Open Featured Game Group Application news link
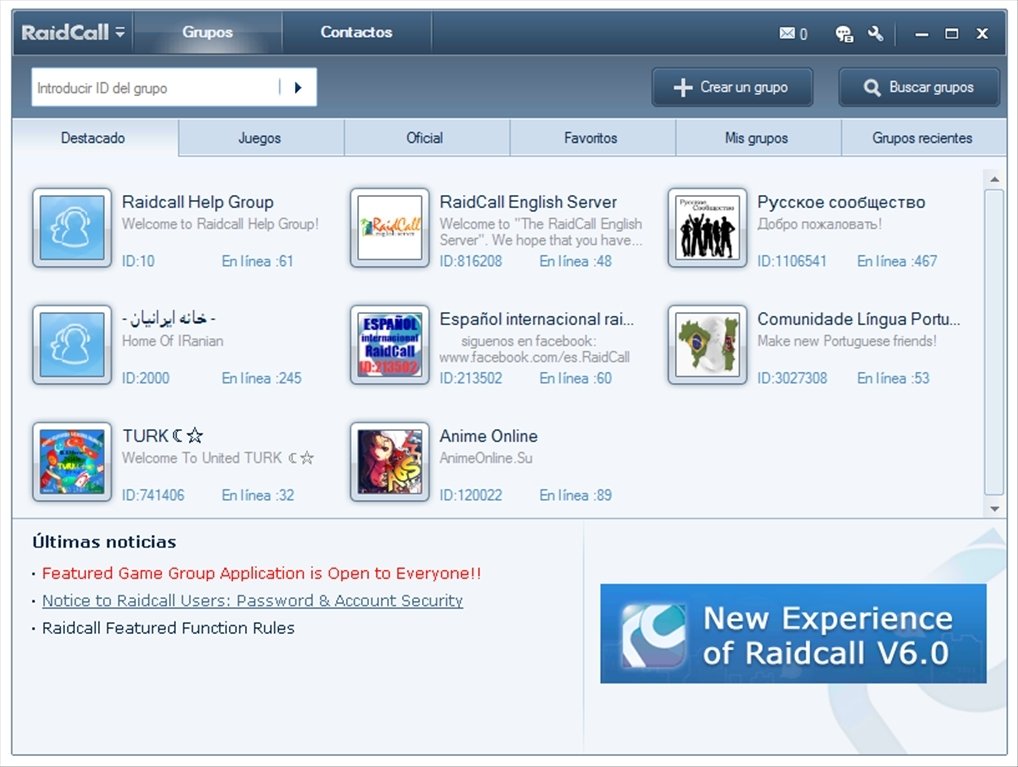The width and height of the screenshot is (1018, 767). [x=262, y=573]
